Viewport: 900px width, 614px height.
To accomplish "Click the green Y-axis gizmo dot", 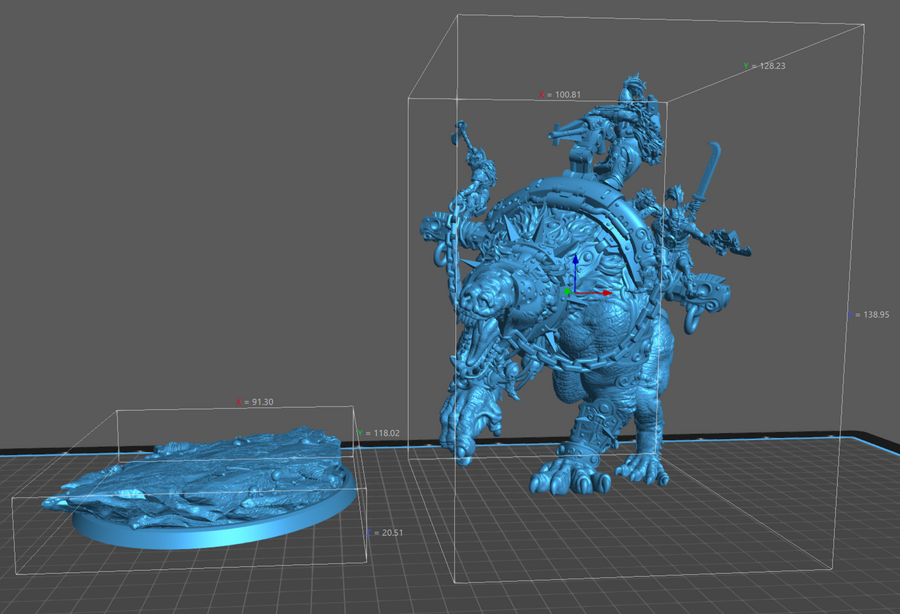I will 567,292.
